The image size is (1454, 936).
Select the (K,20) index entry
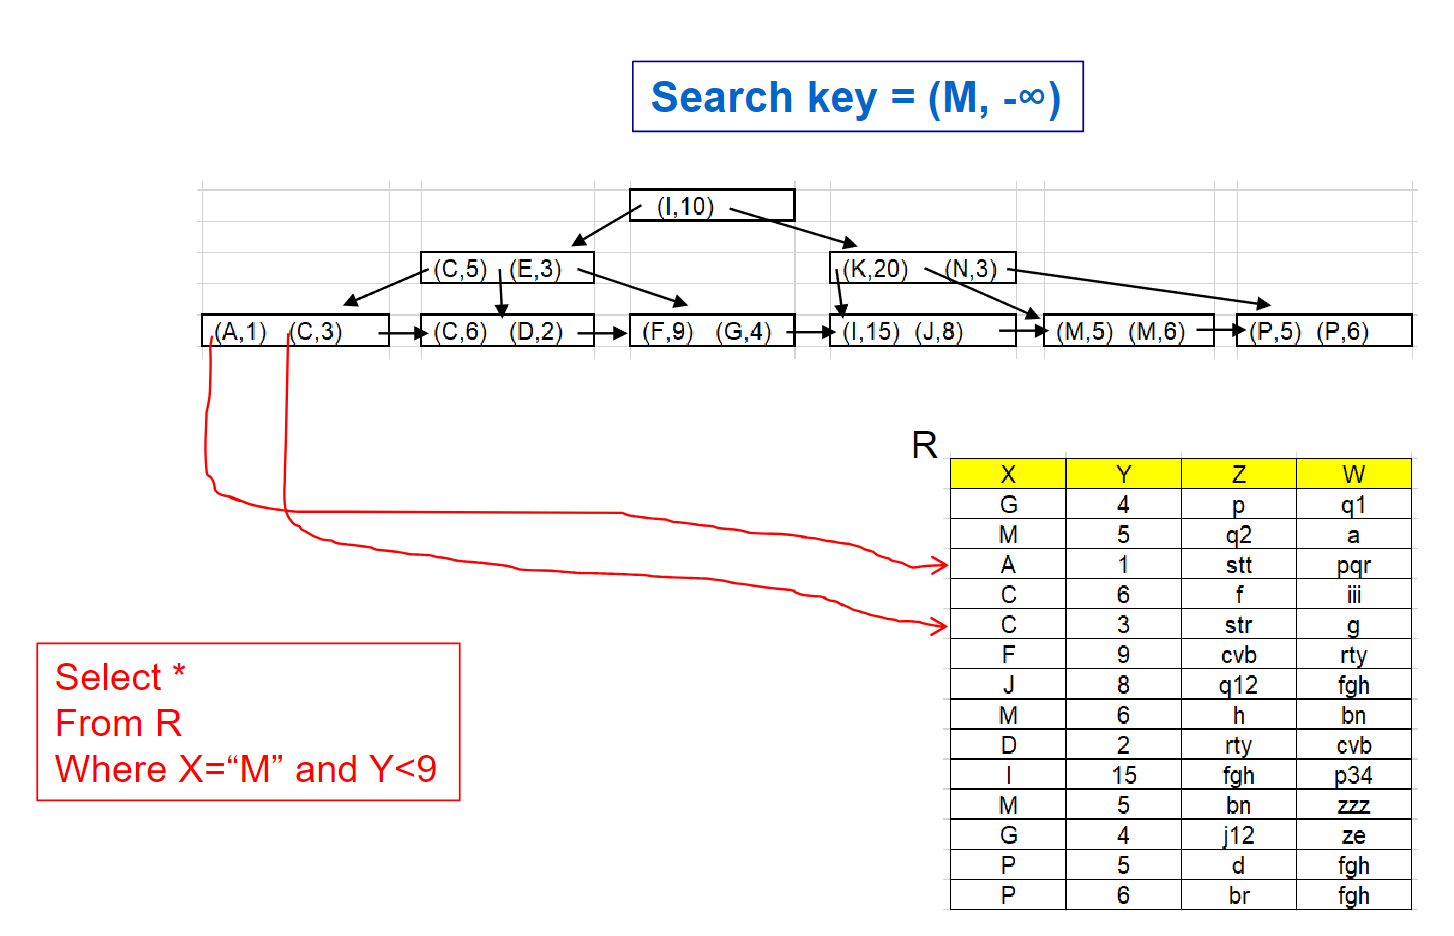[x=875, y=269]
